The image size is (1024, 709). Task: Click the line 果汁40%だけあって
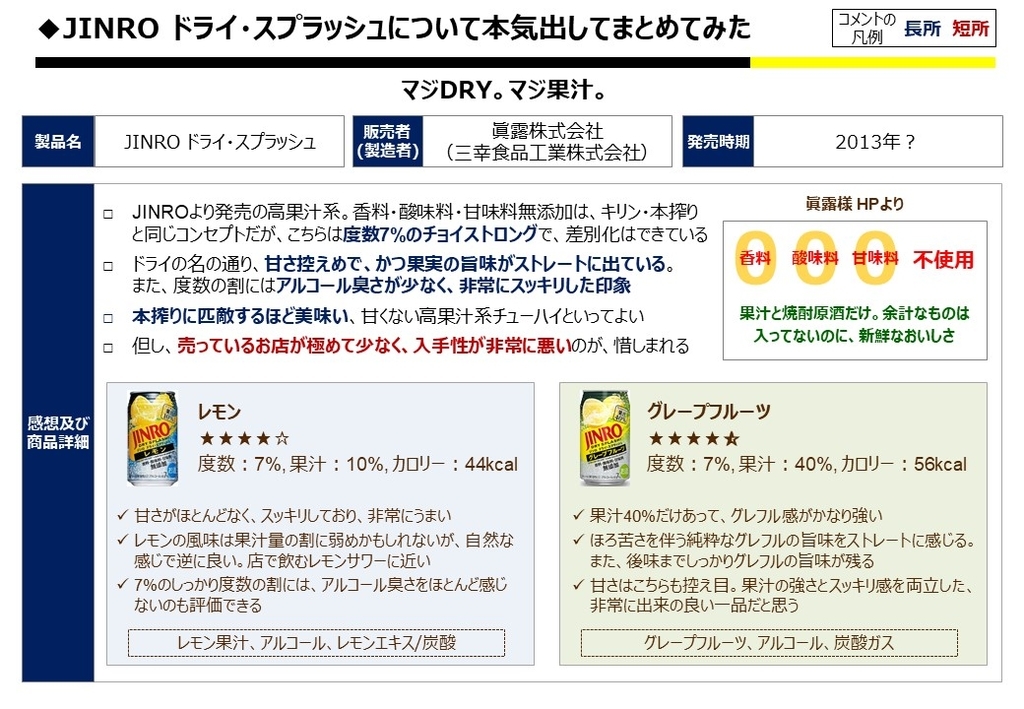tap(735, 516)
